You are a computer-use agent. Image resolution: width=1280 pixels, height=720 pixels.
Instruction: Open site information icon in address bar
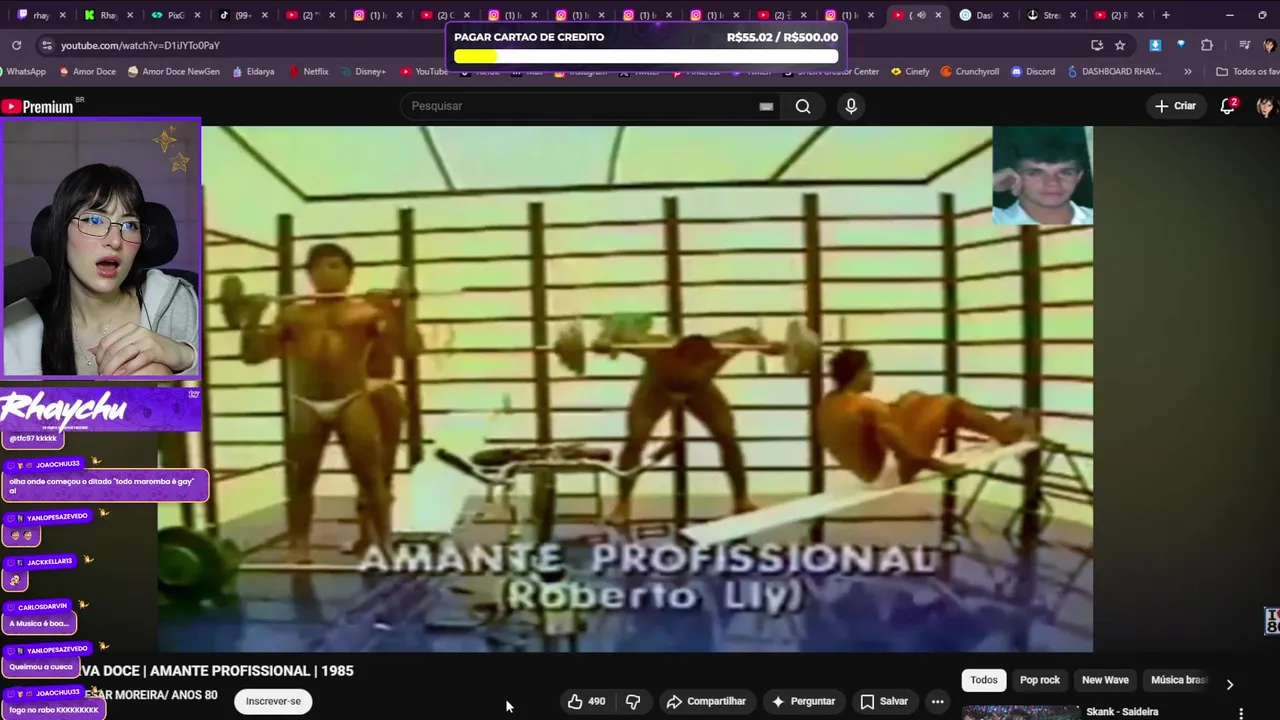coord(46,45)
